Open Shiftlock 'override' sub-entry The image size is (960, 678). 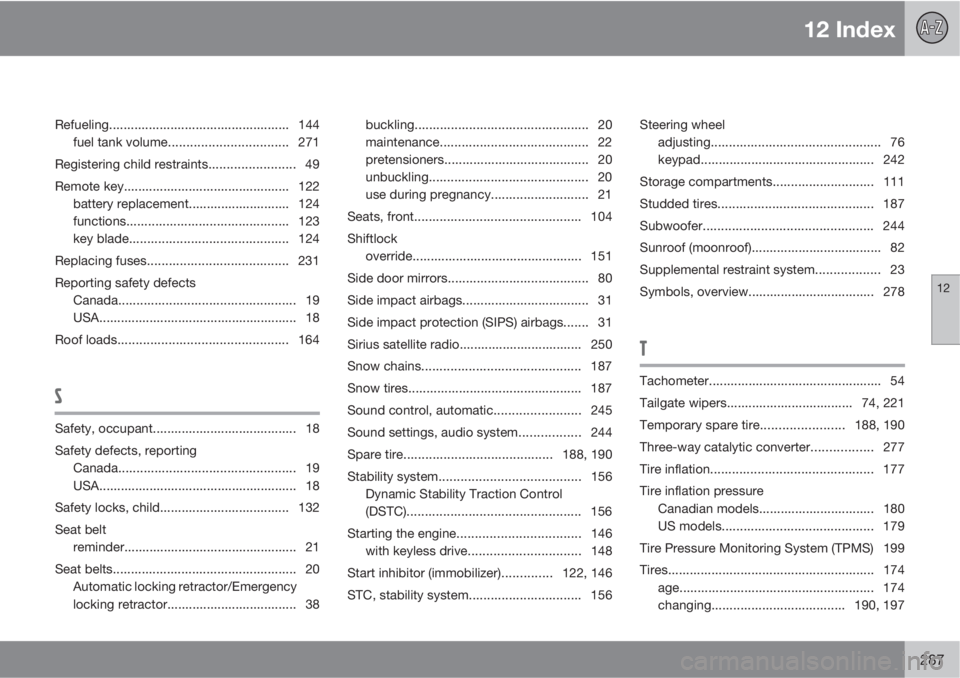(x=489, y=256)
